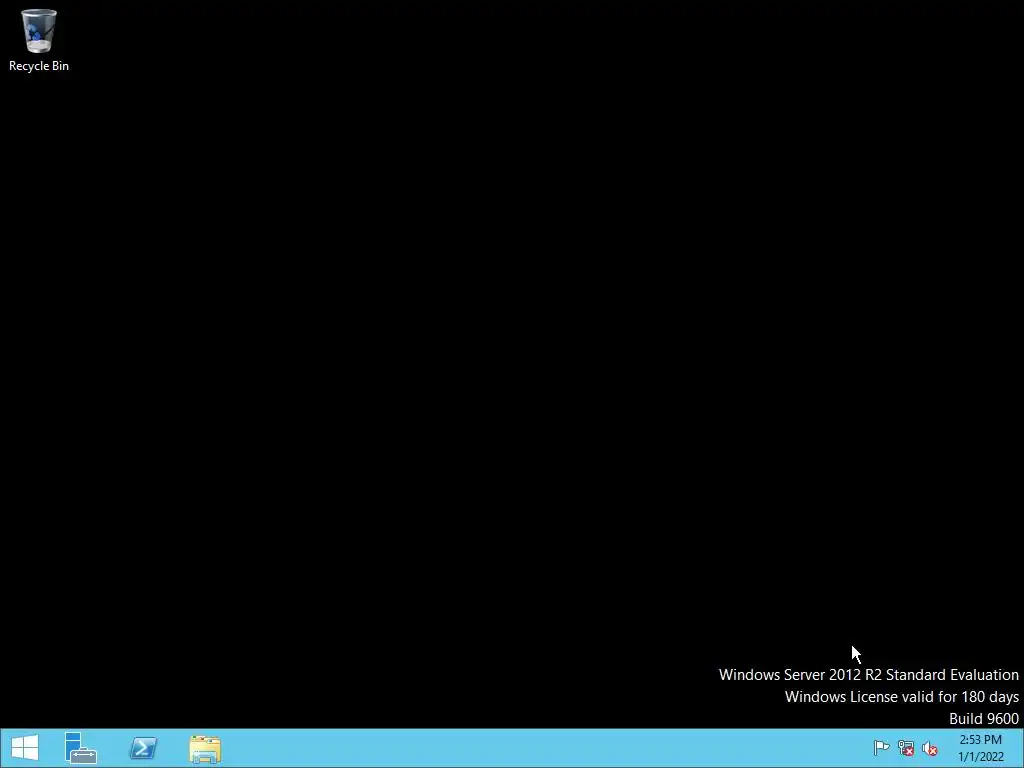Image resolution: width=1024 pixels, height=768 pixels.
Task: Open the Windows Start button
Action: click(25, 748)
